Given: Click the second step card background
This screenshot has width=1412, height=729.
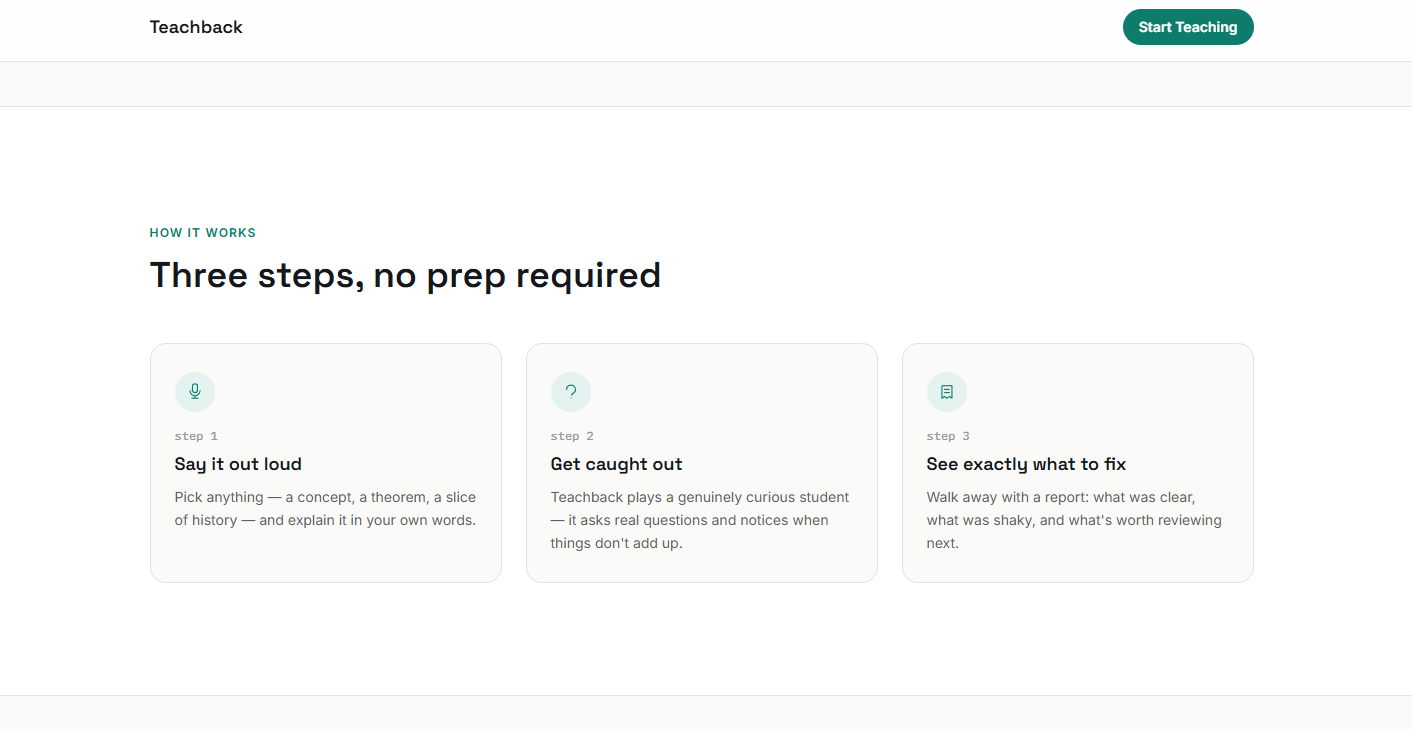Looking at the screenshot, I should [x=702, y=463].
